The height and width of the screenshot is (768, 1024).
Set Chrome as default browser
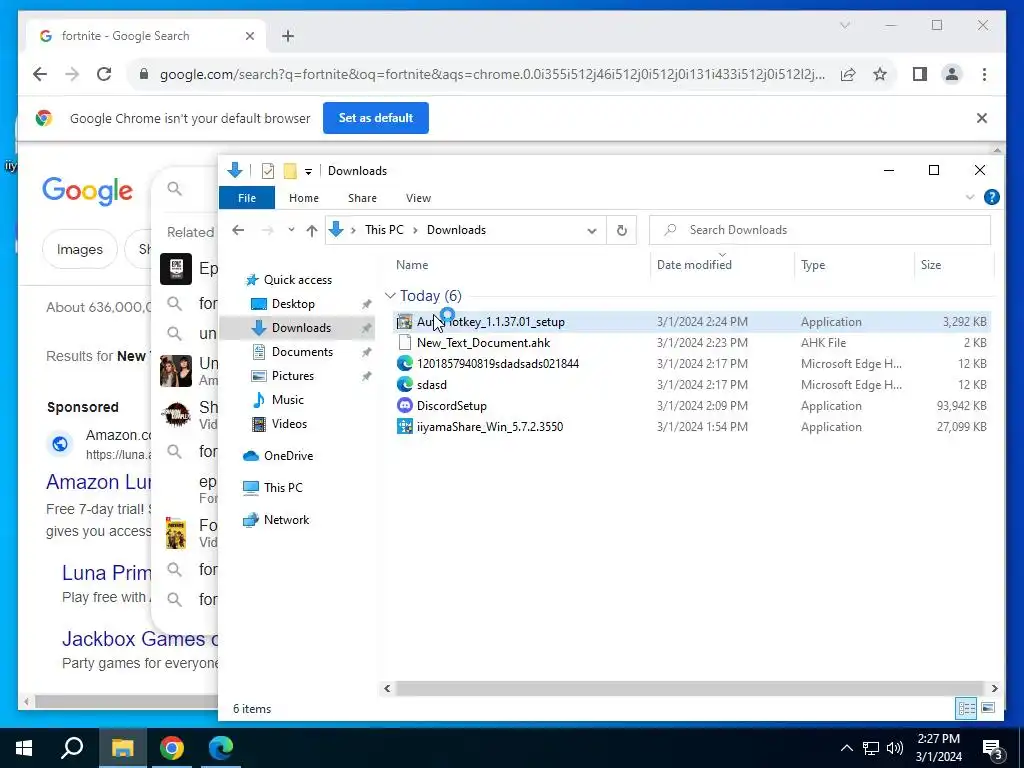pos(376,118)
